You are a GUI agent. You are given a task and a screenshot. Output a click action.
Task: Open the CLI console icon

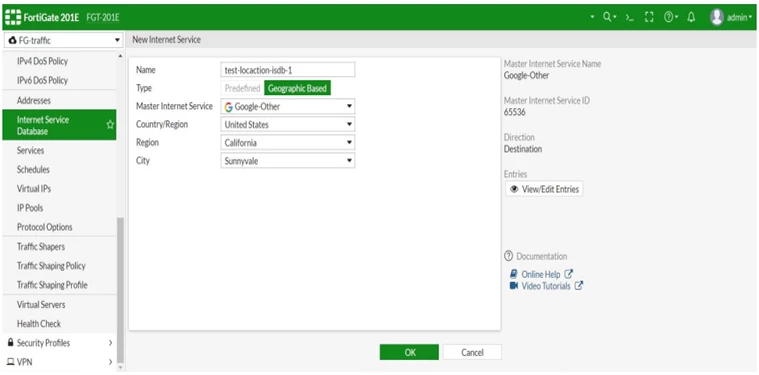point(629,17)
